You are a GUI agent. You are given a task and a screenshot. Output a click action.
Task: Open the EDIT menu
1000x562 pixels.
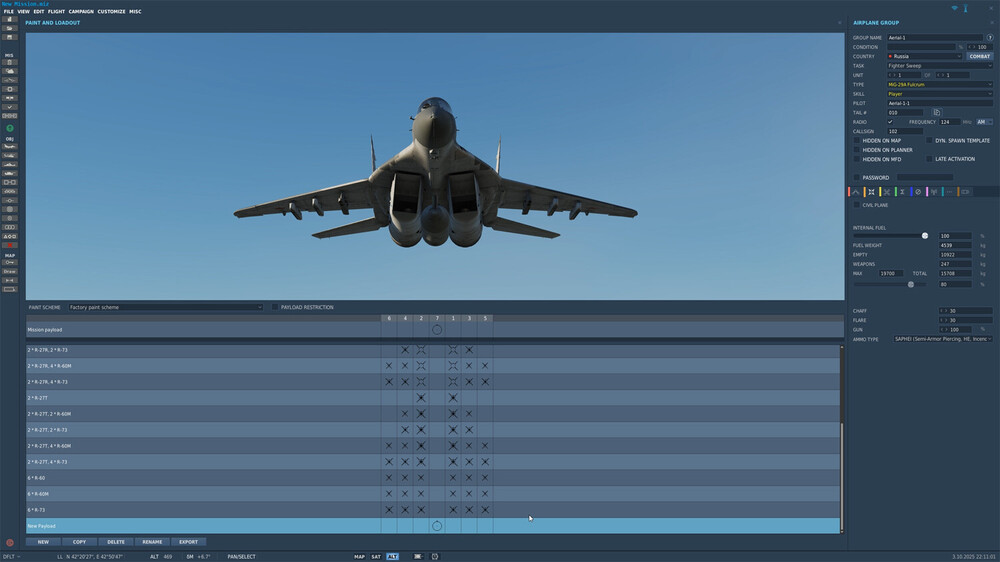click(x=39, y=11)
